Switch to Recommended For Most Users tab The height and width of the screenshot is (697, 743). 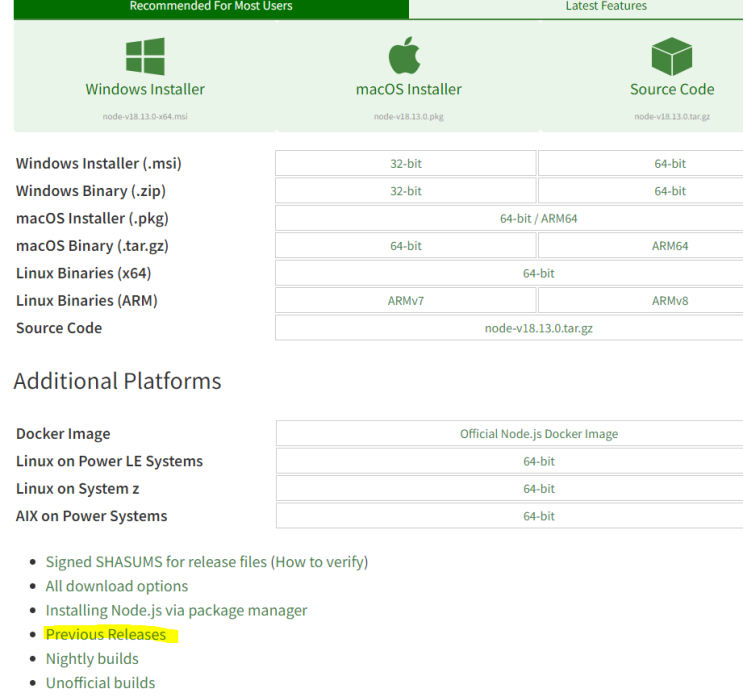211,8
